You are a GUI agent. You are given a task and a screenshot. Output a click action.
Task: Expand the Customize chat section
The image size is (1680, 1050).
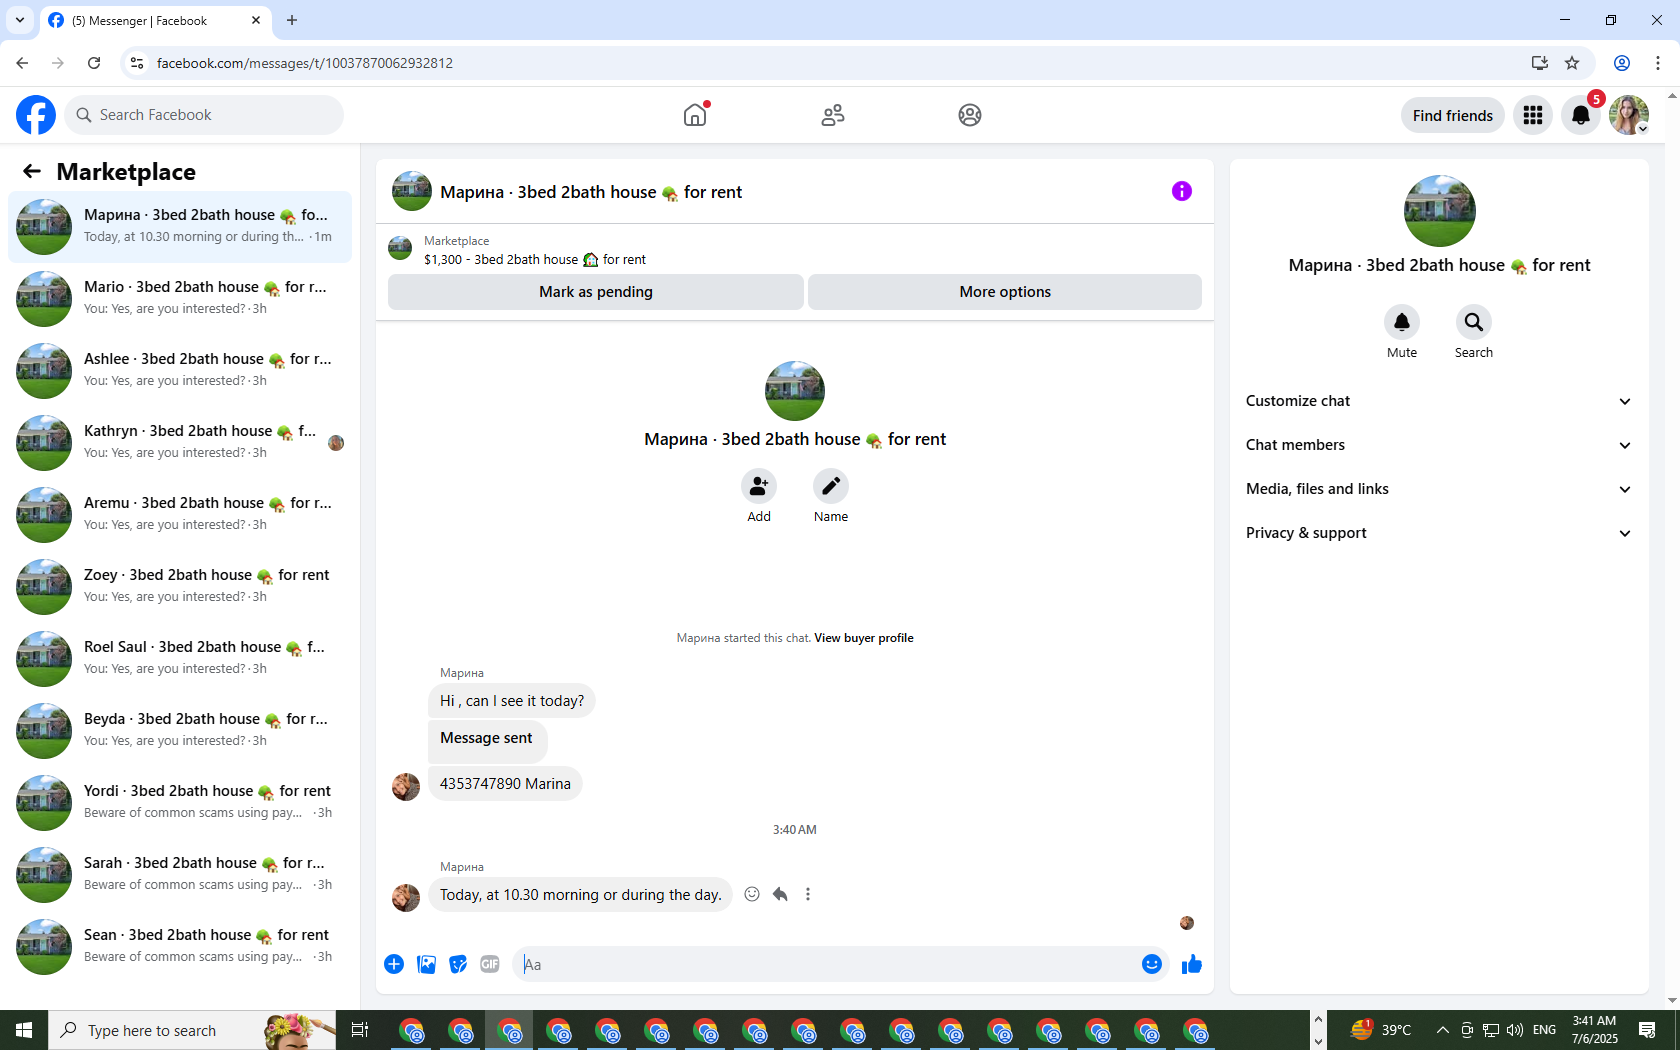pyautogui.click(x=1439, y=401)
